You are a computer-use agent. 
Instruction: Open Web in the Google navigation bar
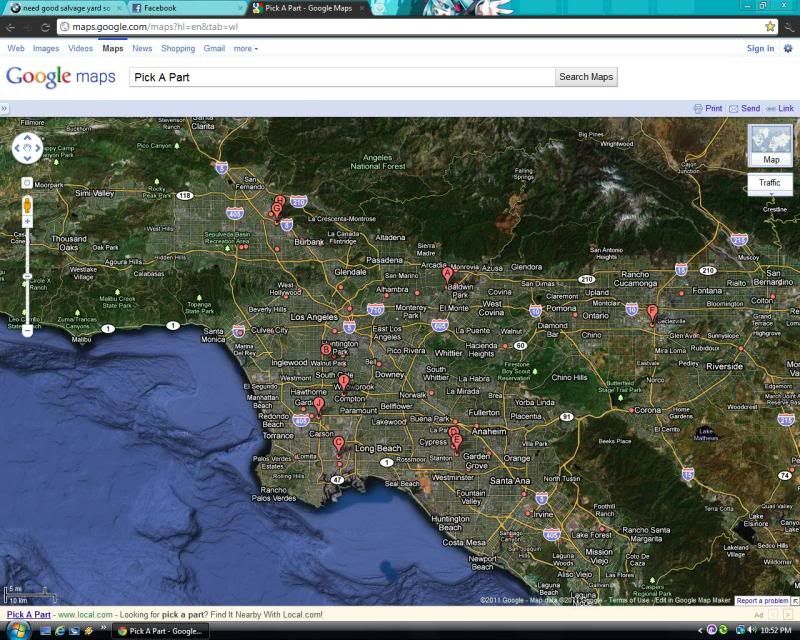[x=16, y=48]
